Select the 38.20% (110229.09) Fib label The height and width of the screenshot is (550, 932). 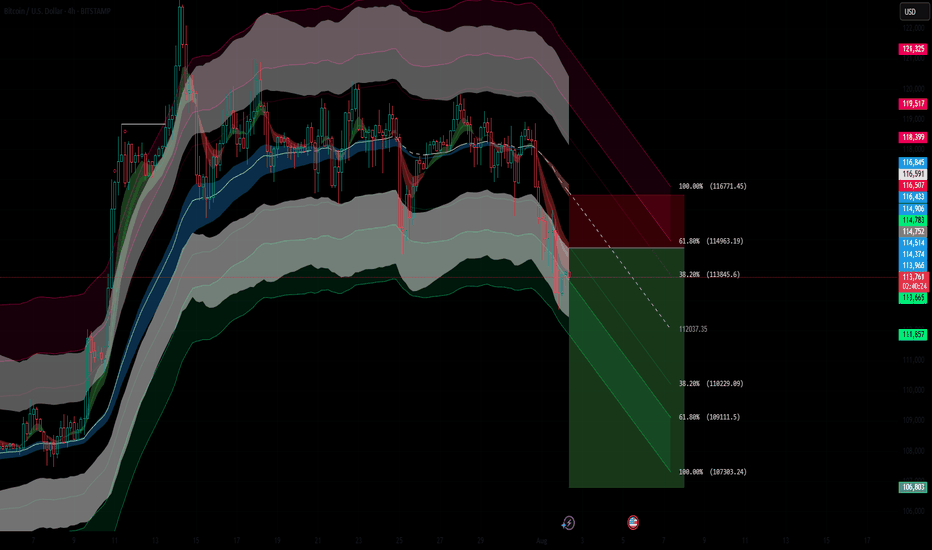(711, 384)
